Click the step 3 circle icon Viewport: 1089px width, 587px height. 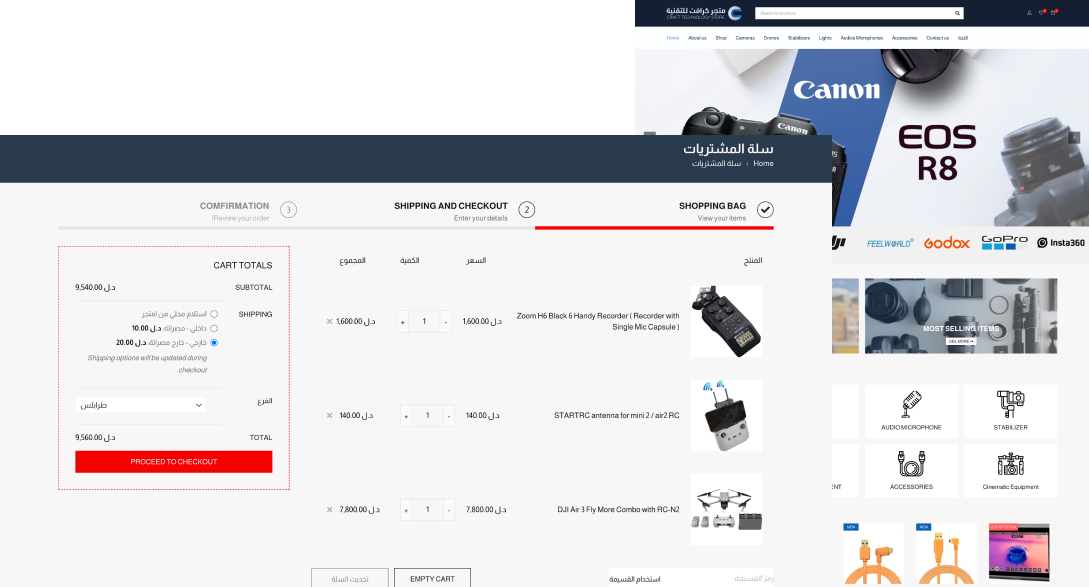[x=288, y=209]
